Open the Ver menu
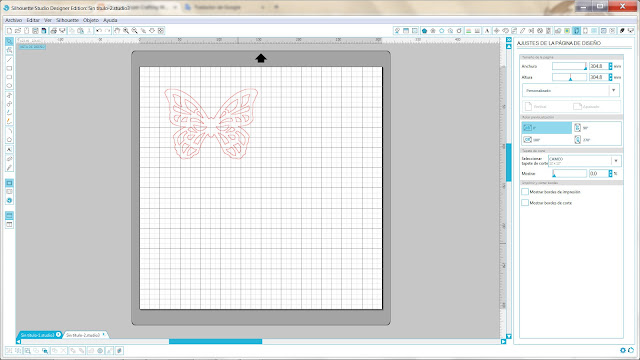The width and height of the screenshot is (640, 360). (48, 20)
